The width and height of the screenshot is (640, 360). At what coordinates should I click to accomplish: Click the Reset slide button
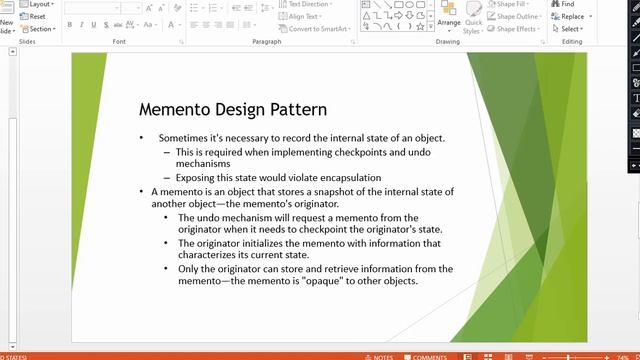coord(33,16)
